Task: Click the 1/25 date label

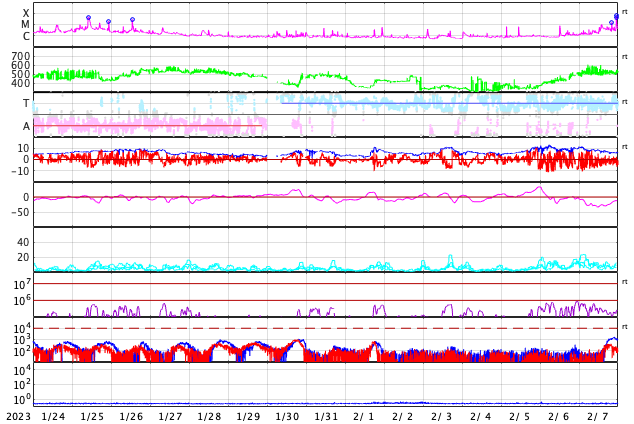Action: click(92, 417)
